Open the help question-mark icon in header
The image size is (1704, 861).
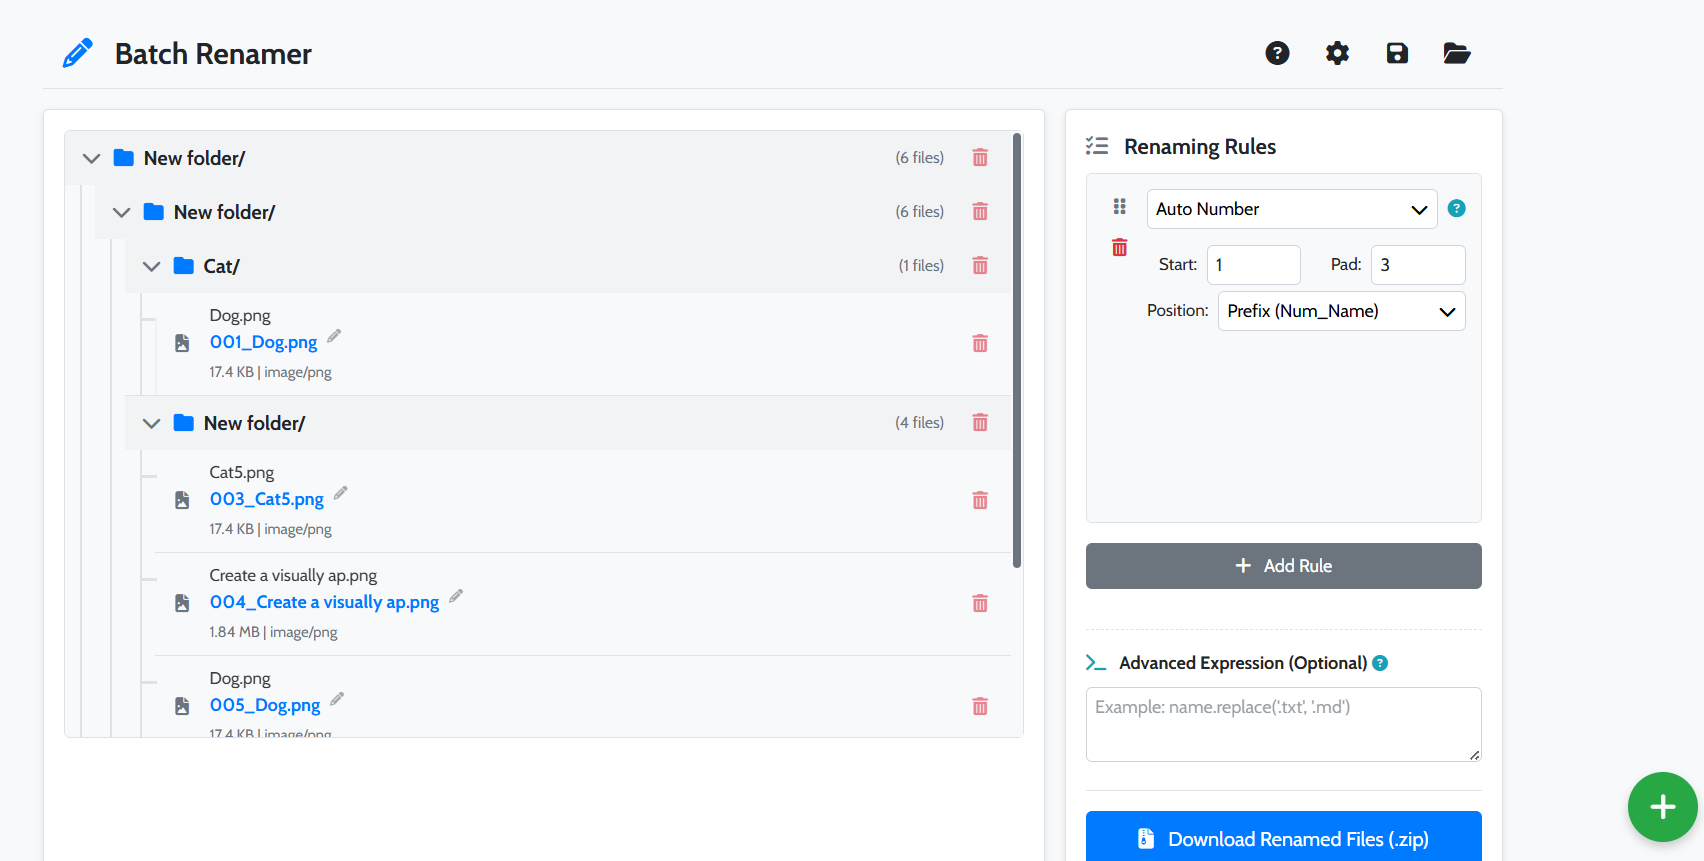pyautogui.click(x=1277, y=53)
